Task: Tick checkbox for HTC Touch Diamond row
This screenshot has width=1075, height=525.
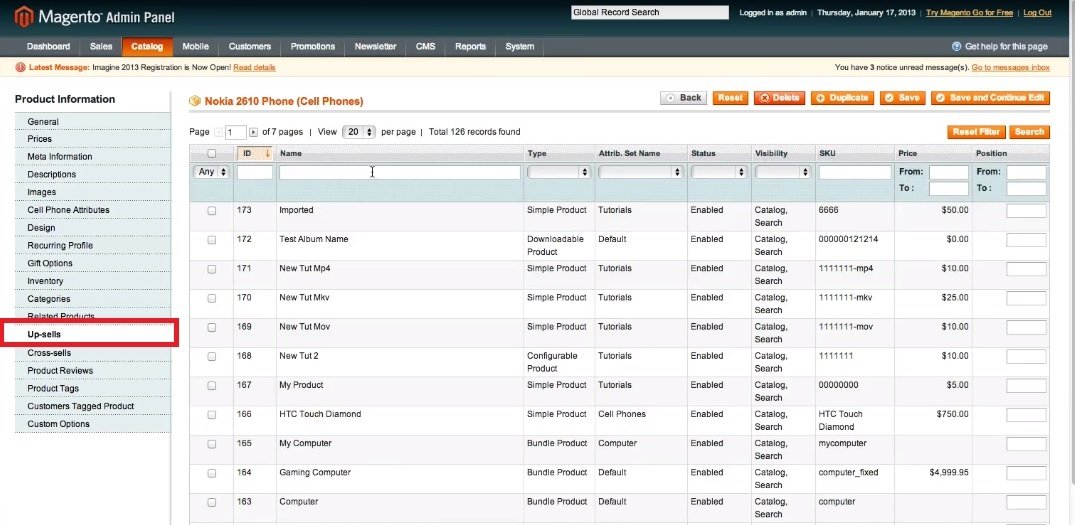Action: 211,415
